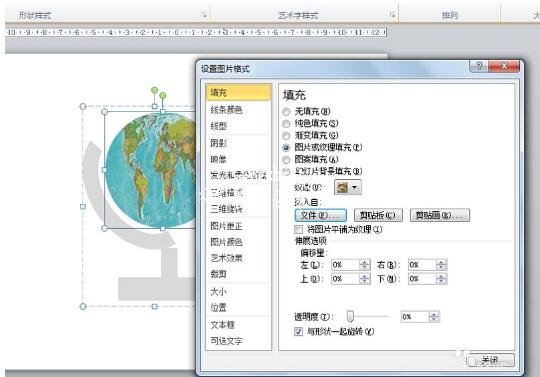Image resolution: width=540 pixels, height=377 pixels.
Task: Click the 上 offset input field
Action: pyautogui.click(x=345, y=279)
